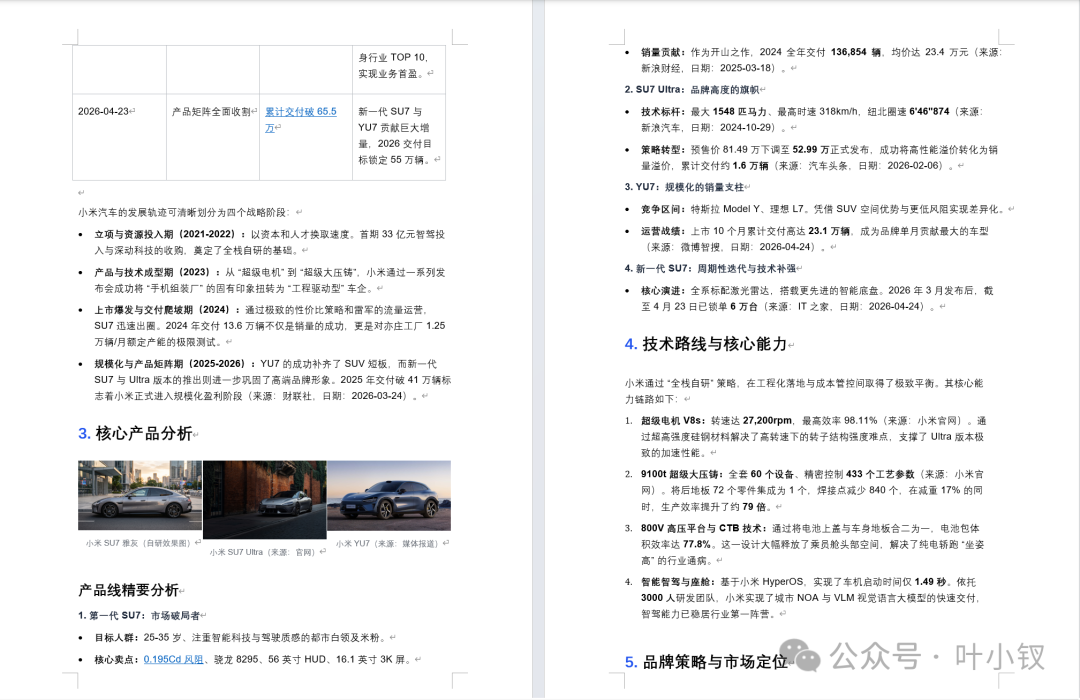Image resolution: width=1080 pixels, height=700 pixels.
Task: Select the 小米 SU7 雅灰 car image
Action: pos(140,495)
